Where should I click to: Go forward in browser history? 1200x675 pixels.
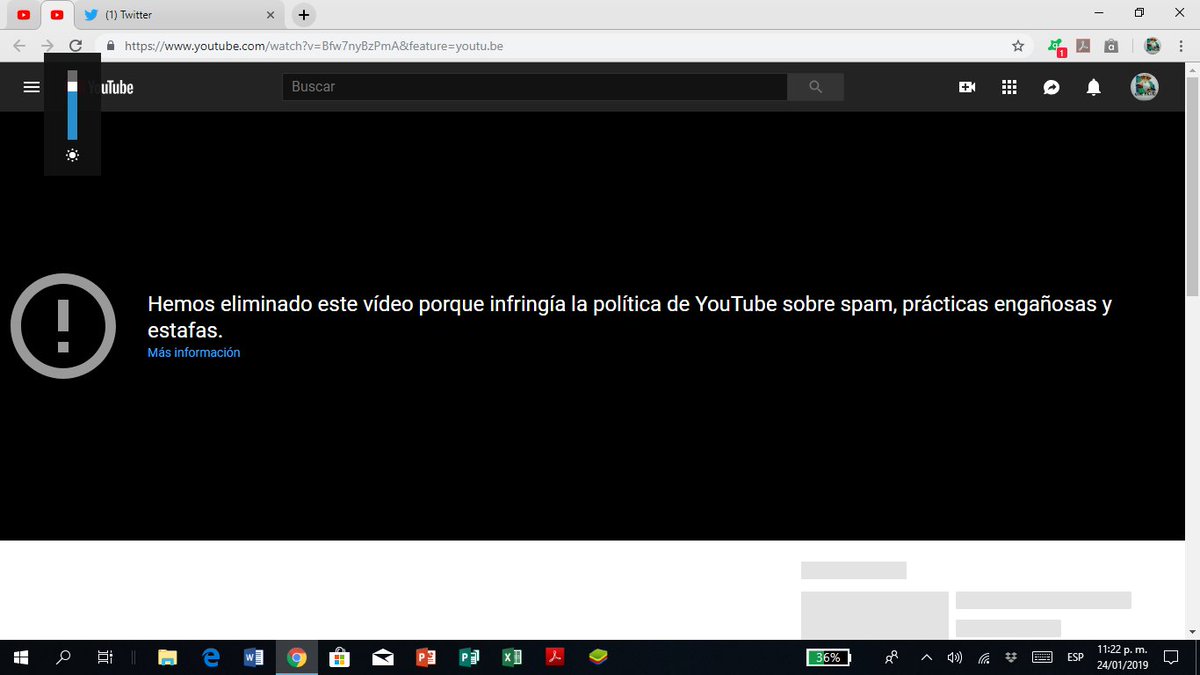(x=48, y=45)
